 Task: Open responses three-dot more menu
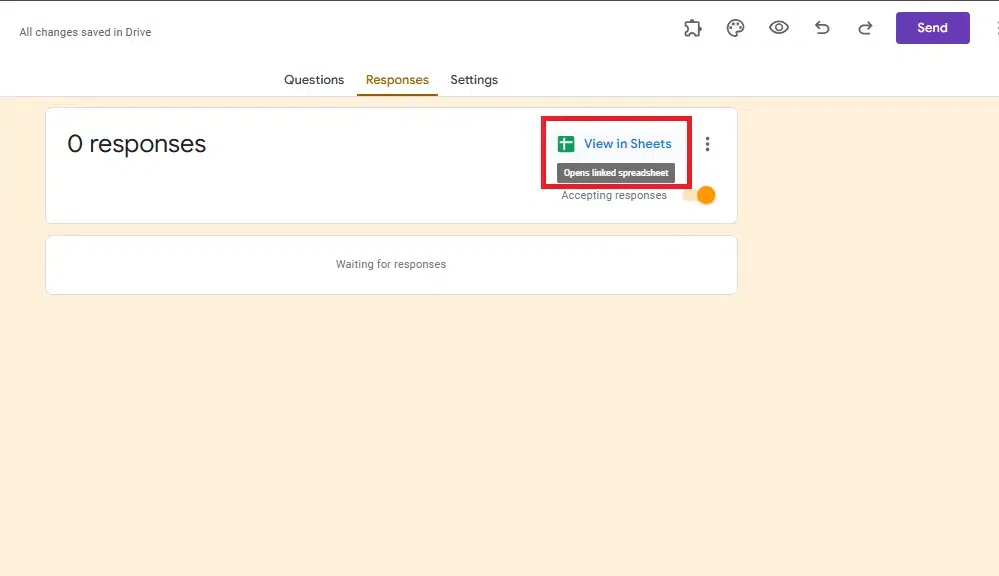pyautogui.click(x=707, y=144)
